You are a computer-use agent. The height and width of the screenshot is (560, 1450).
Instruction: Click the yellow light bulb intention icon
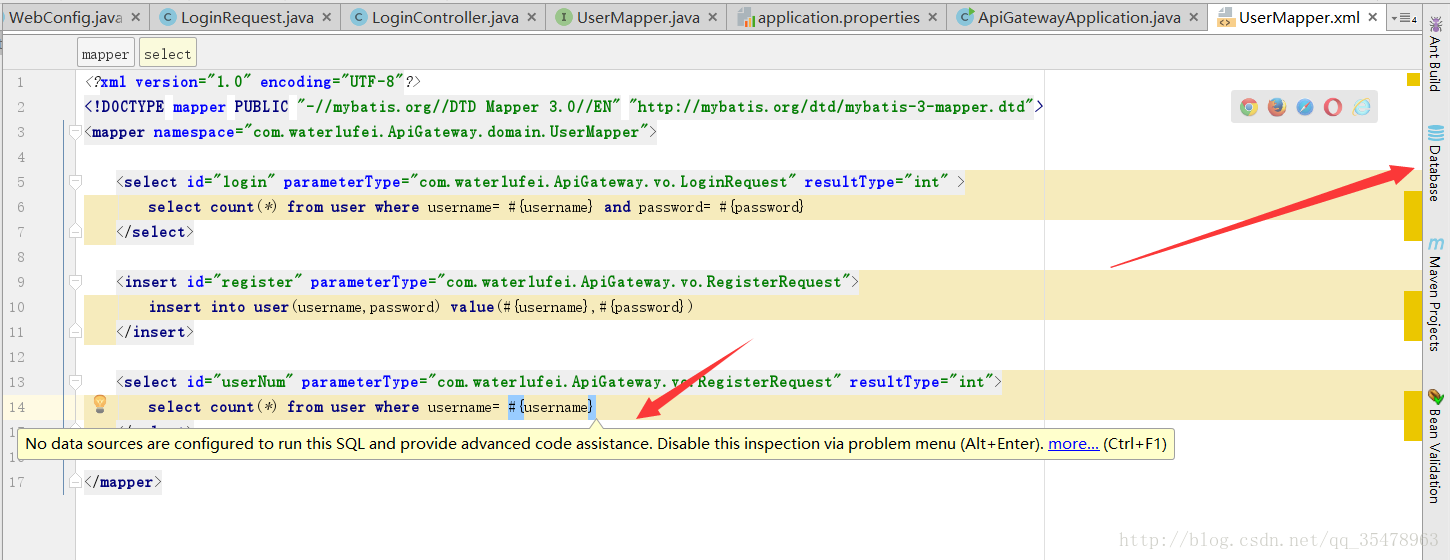(100, 405)
